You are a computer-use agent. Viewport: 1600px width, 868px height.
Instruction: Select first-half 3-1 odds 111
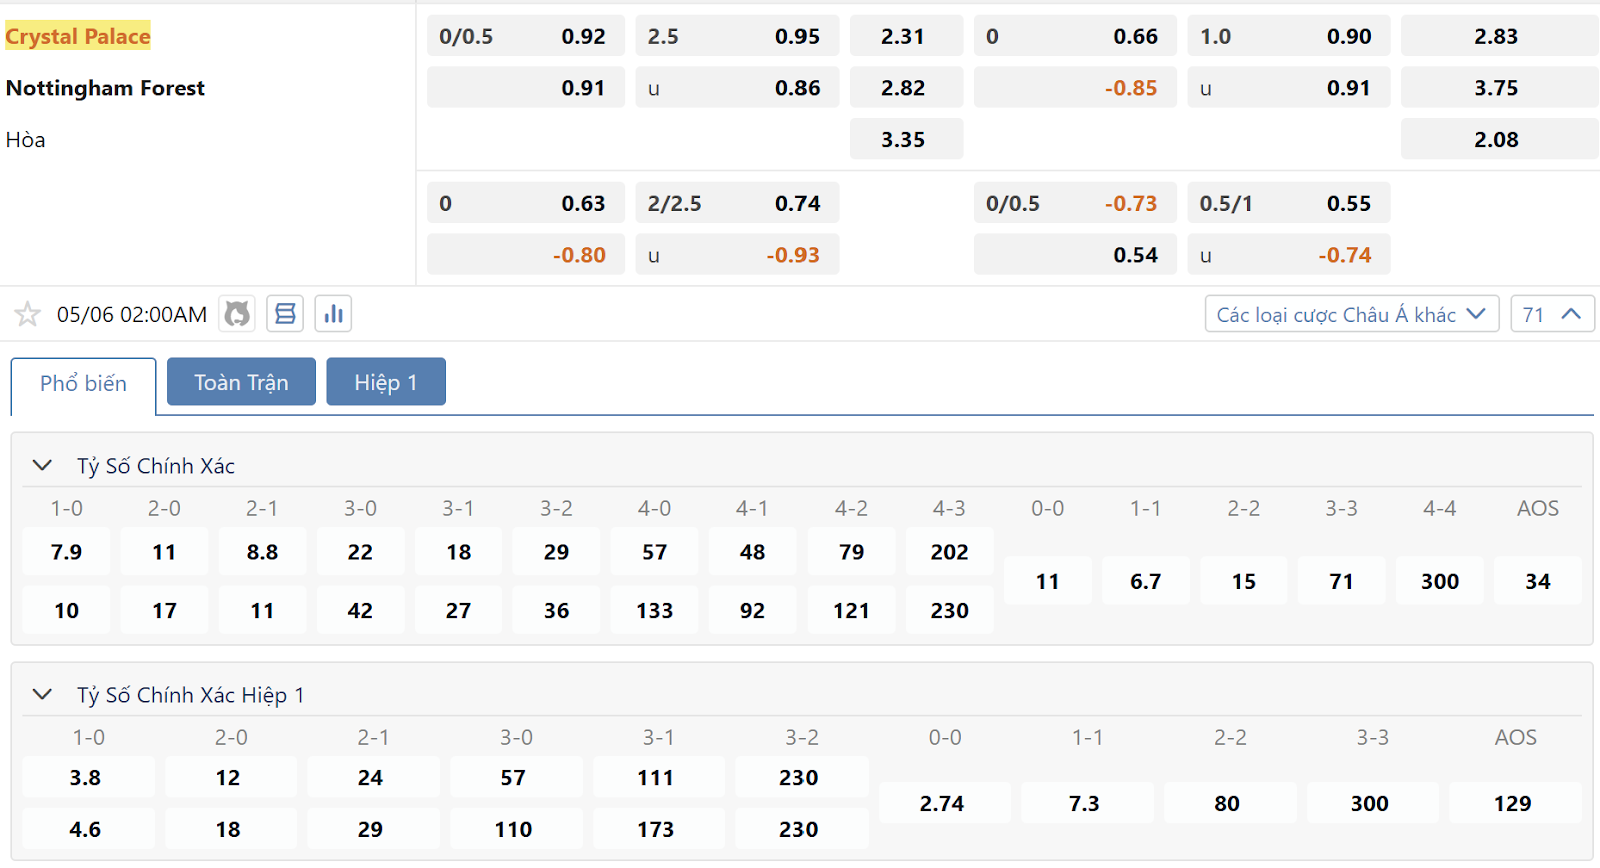658,777
